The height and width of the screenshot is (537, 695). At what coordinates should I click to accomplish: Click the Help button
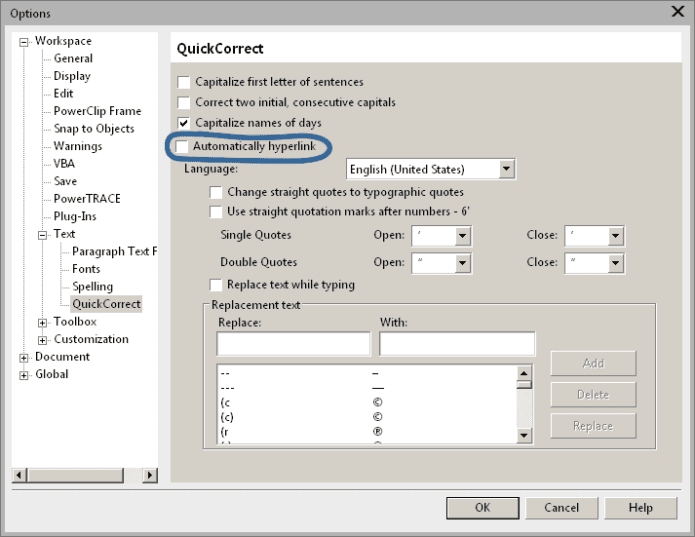tap(640, 508)
